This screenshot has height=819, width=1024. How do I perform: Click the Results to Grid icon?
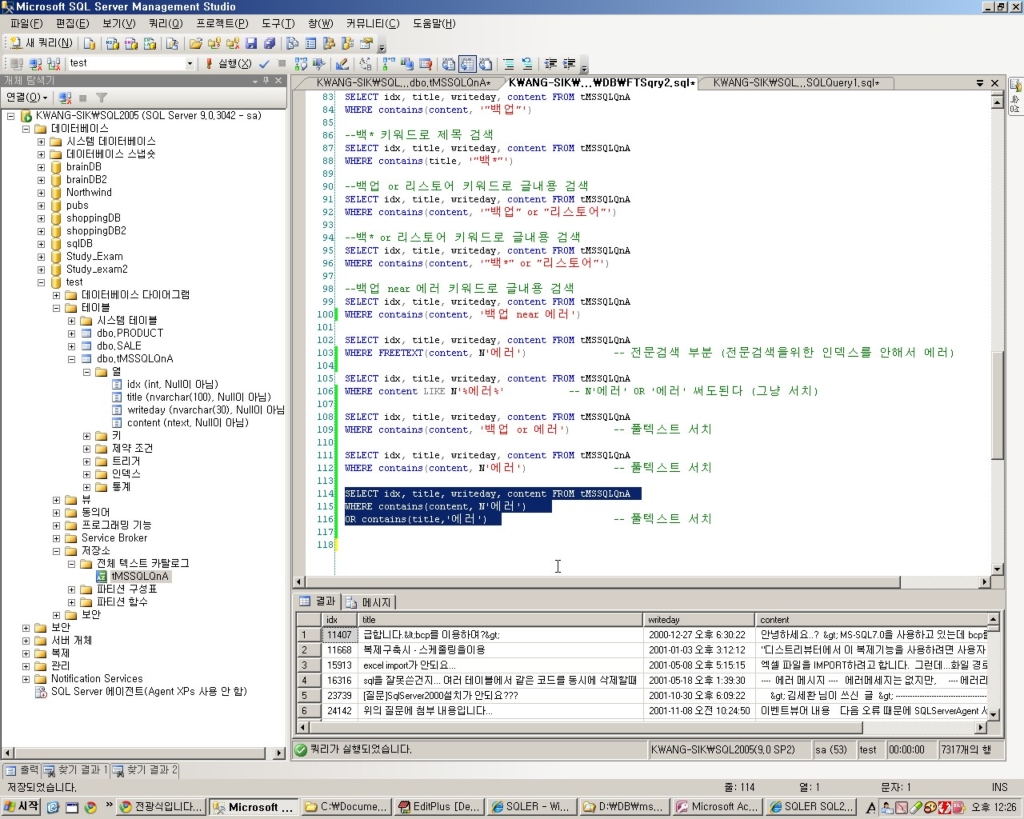[x=467, y=63]
